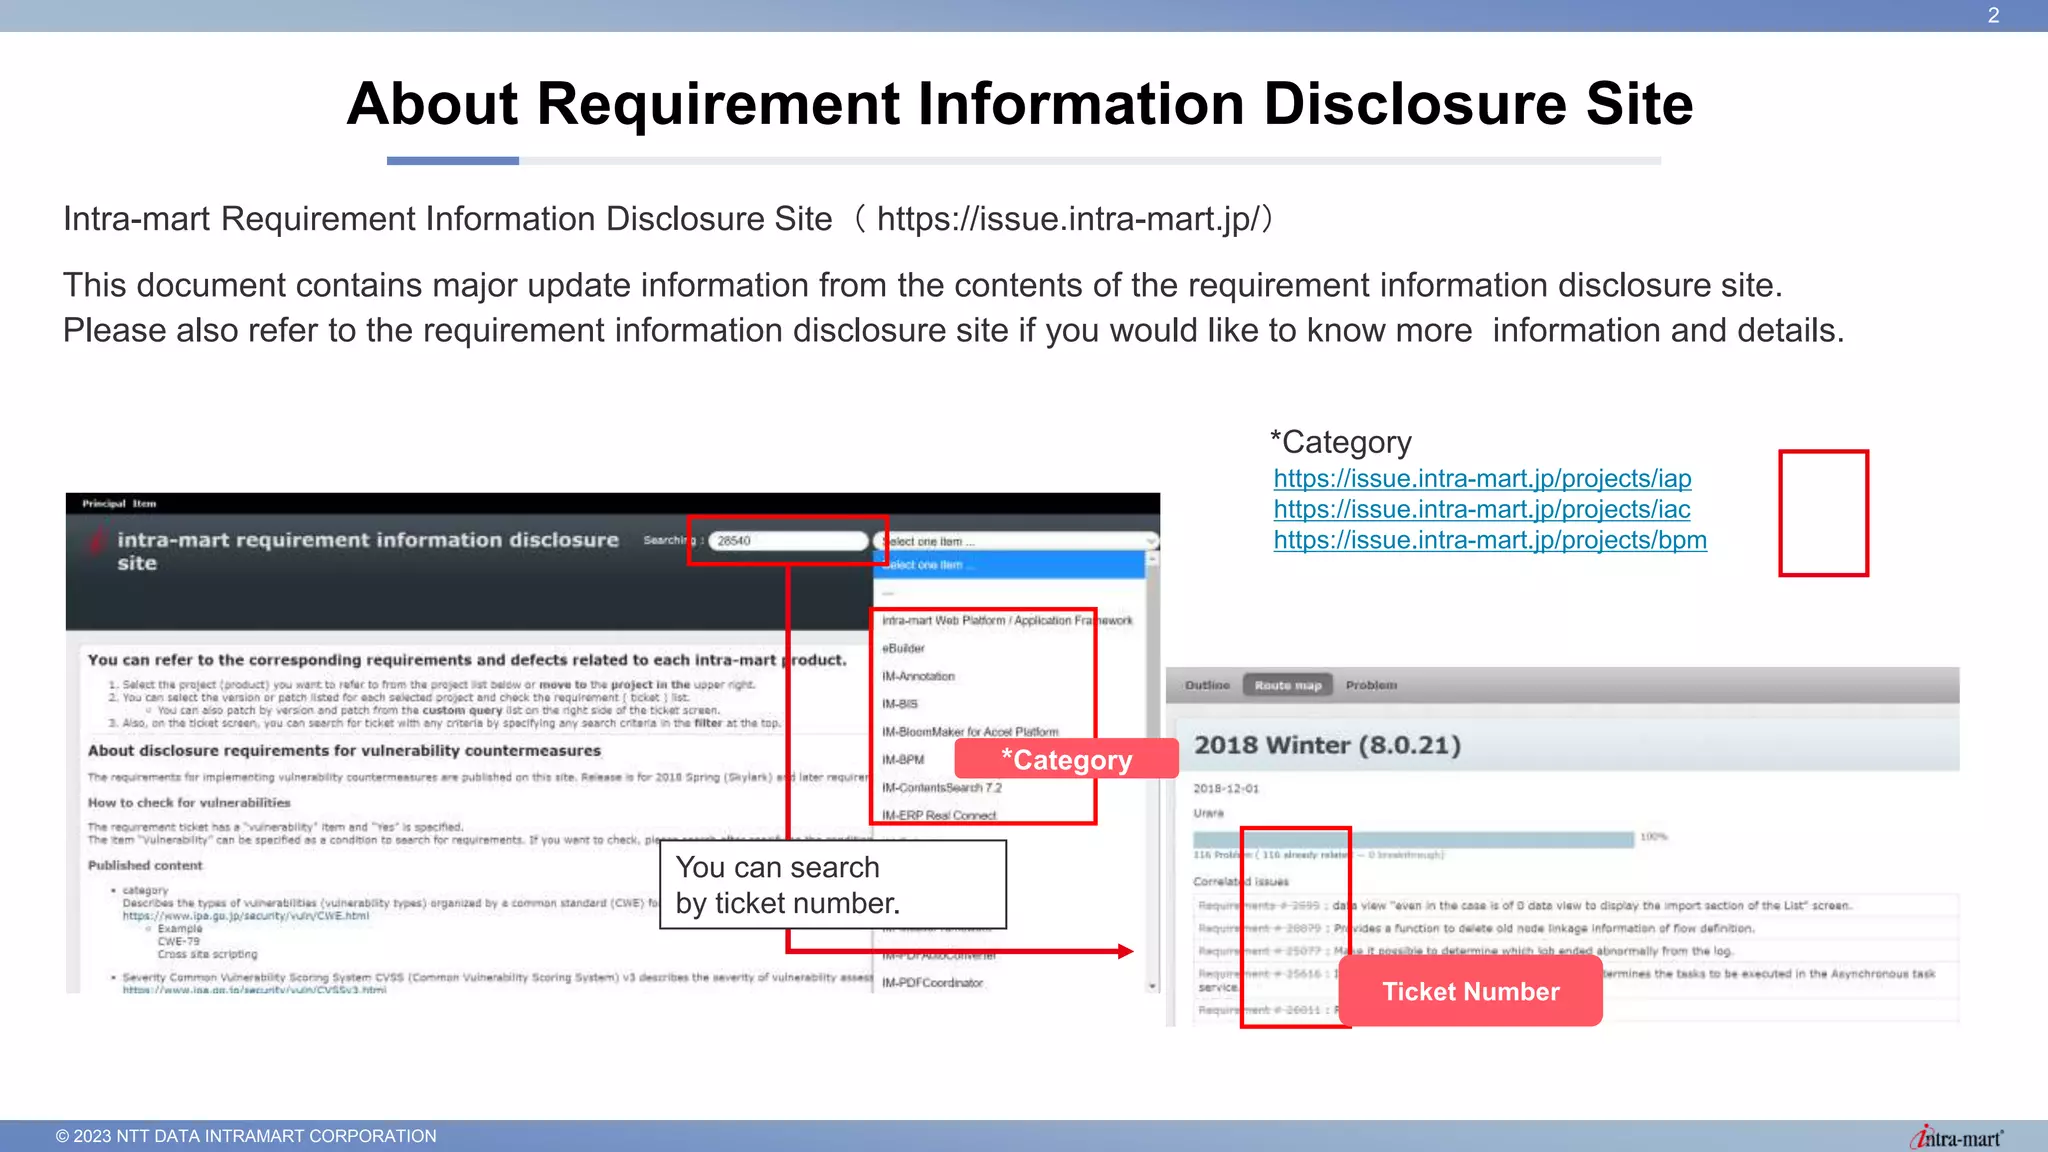Select IM-PDFCoordinator in the project list
Viewport: 2048px width, 1152px height.
point(932,983)
